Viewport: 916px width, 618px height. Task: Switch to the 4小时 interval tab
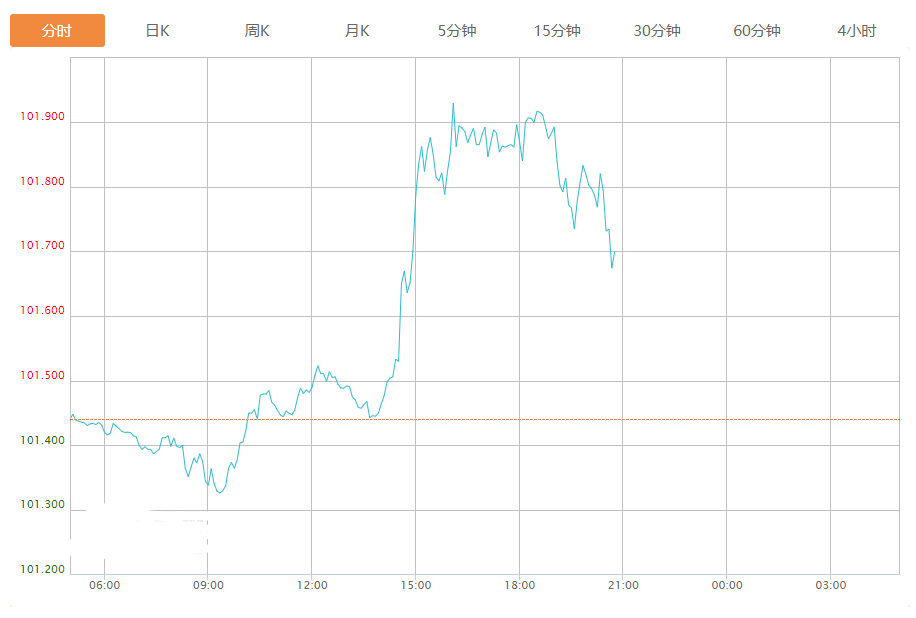coord(857,31)
